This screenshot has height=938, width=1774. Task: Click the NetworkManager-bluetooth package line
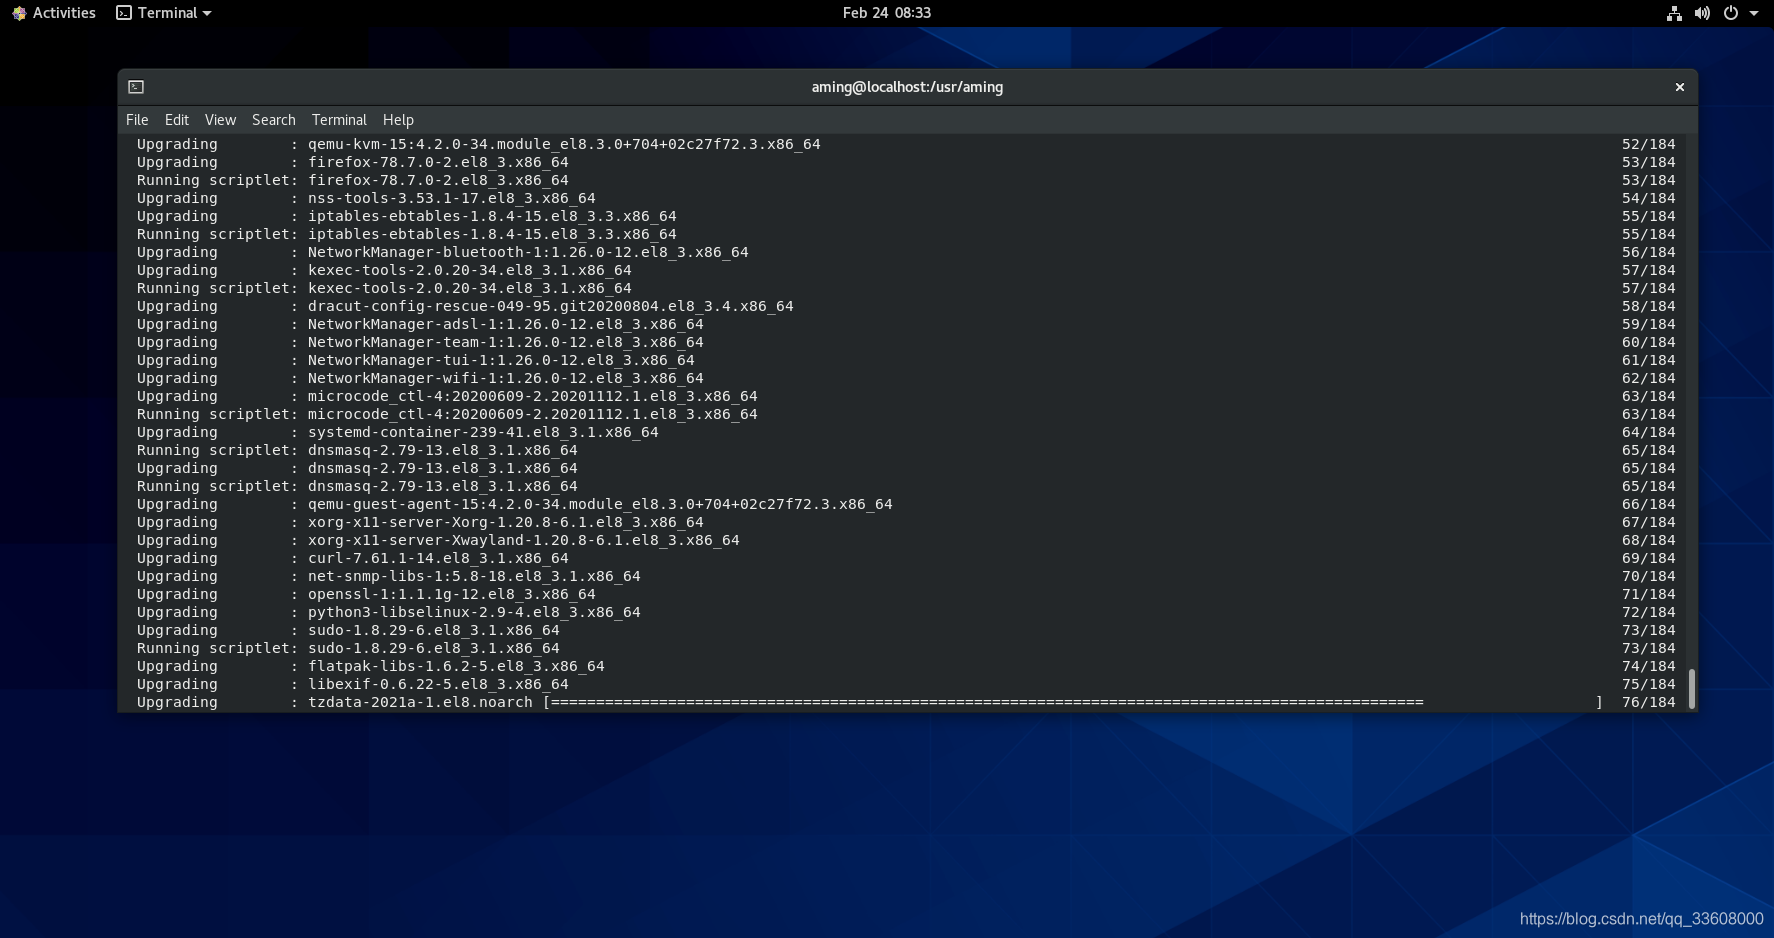click(x=906, y=253)
